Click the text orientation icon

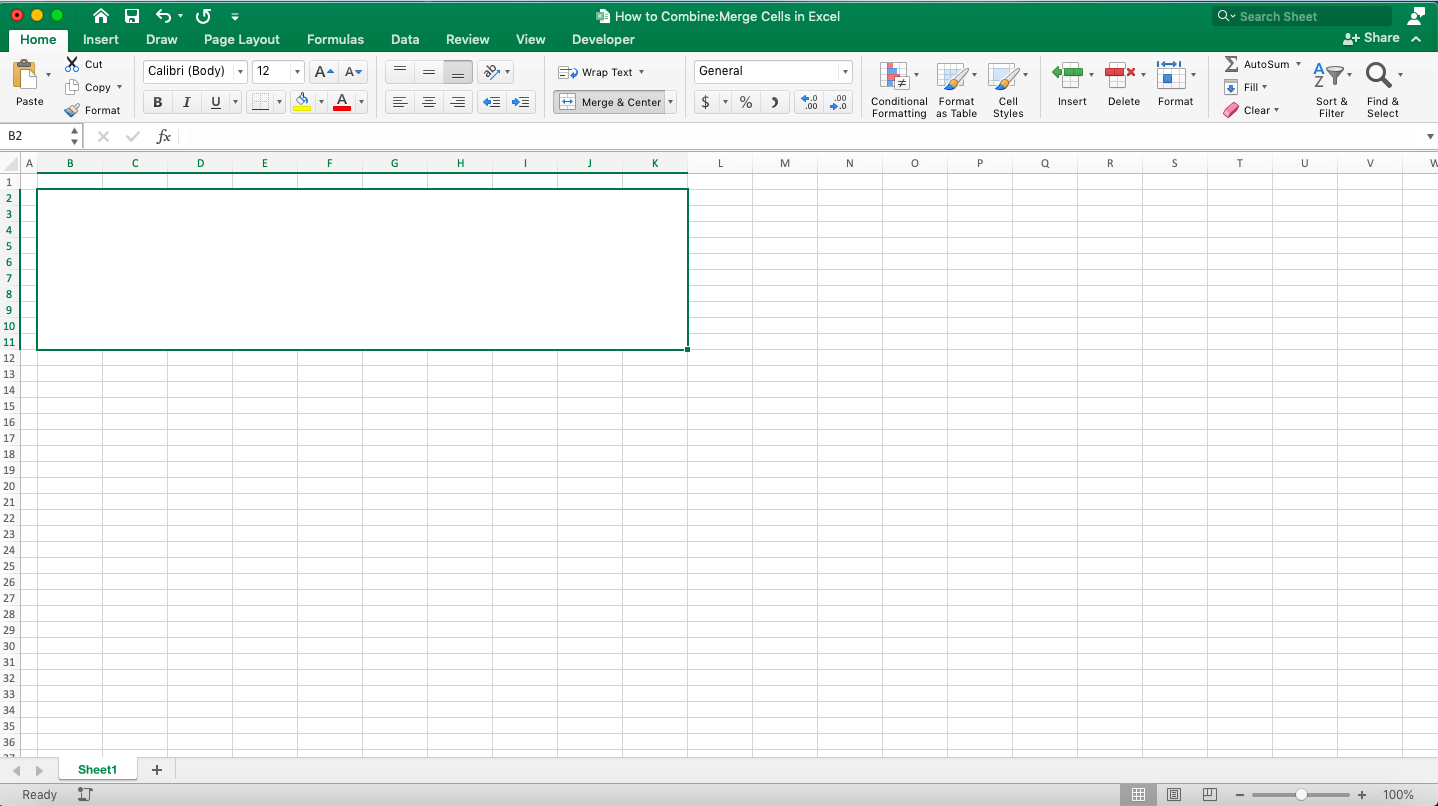[x=491, y=72]
